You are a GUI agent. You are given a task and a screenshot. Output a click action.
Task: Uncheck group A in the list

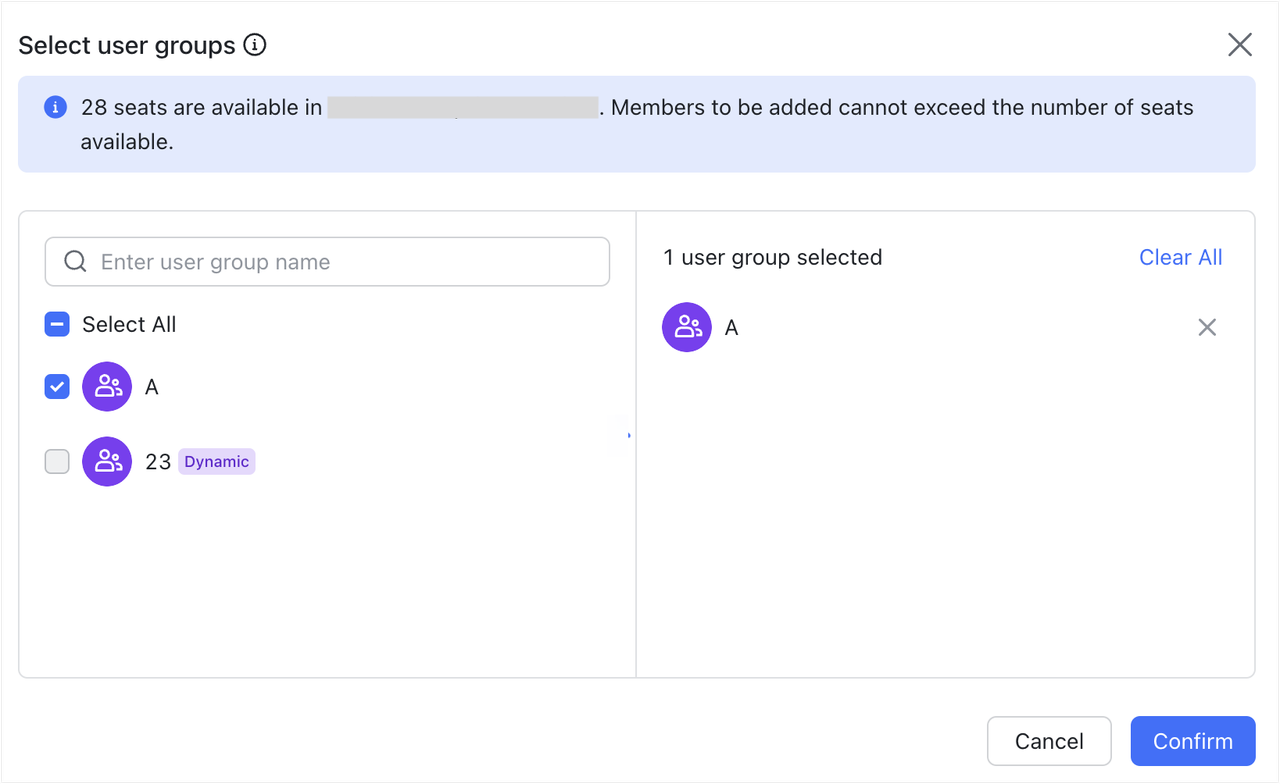(57, 386)
